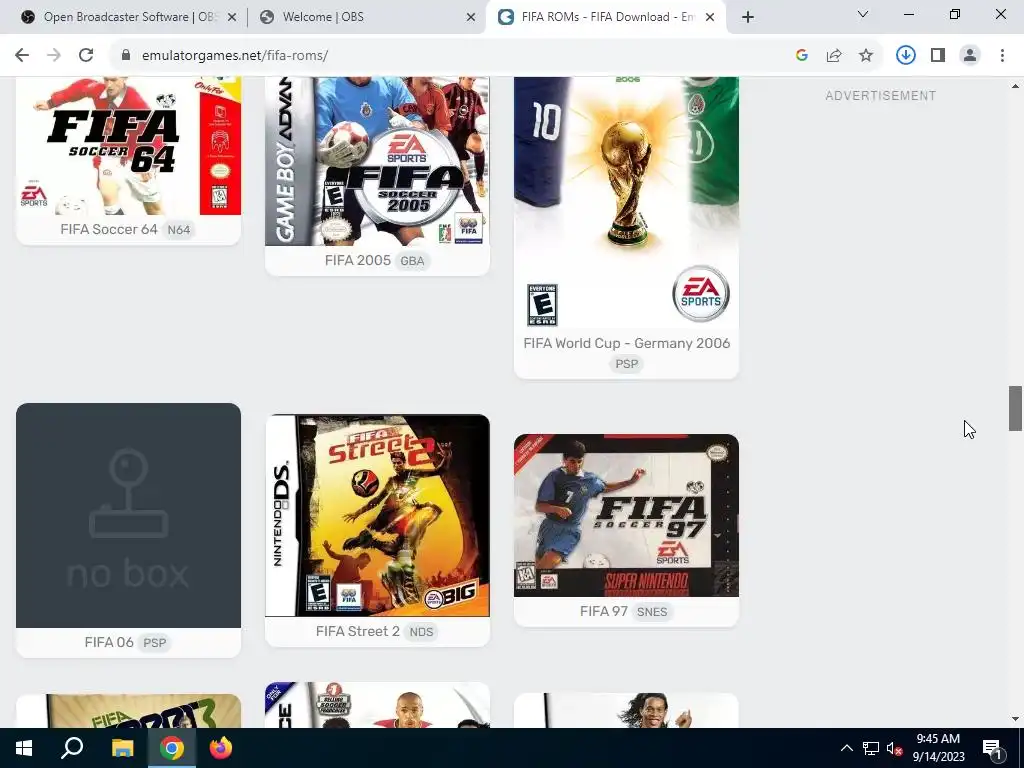Screen dimensions: 1024x768
Task: Show hidden system tray icons
Action: [x=846, y=748]
